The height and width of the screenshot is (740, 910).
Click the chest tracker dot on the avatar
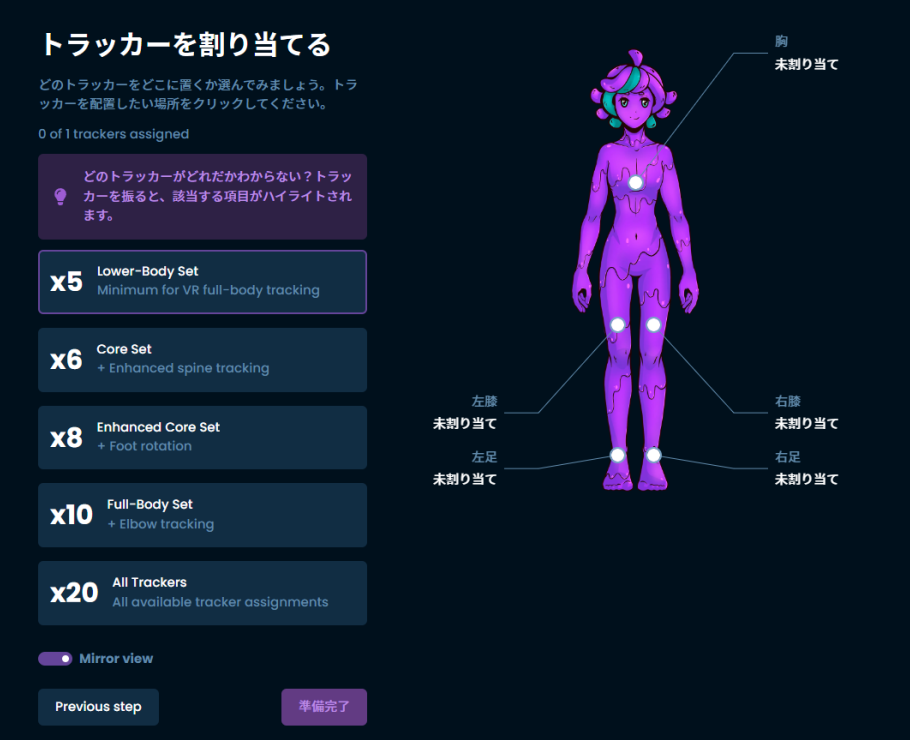pyautogui.click(x=635, y=182)
